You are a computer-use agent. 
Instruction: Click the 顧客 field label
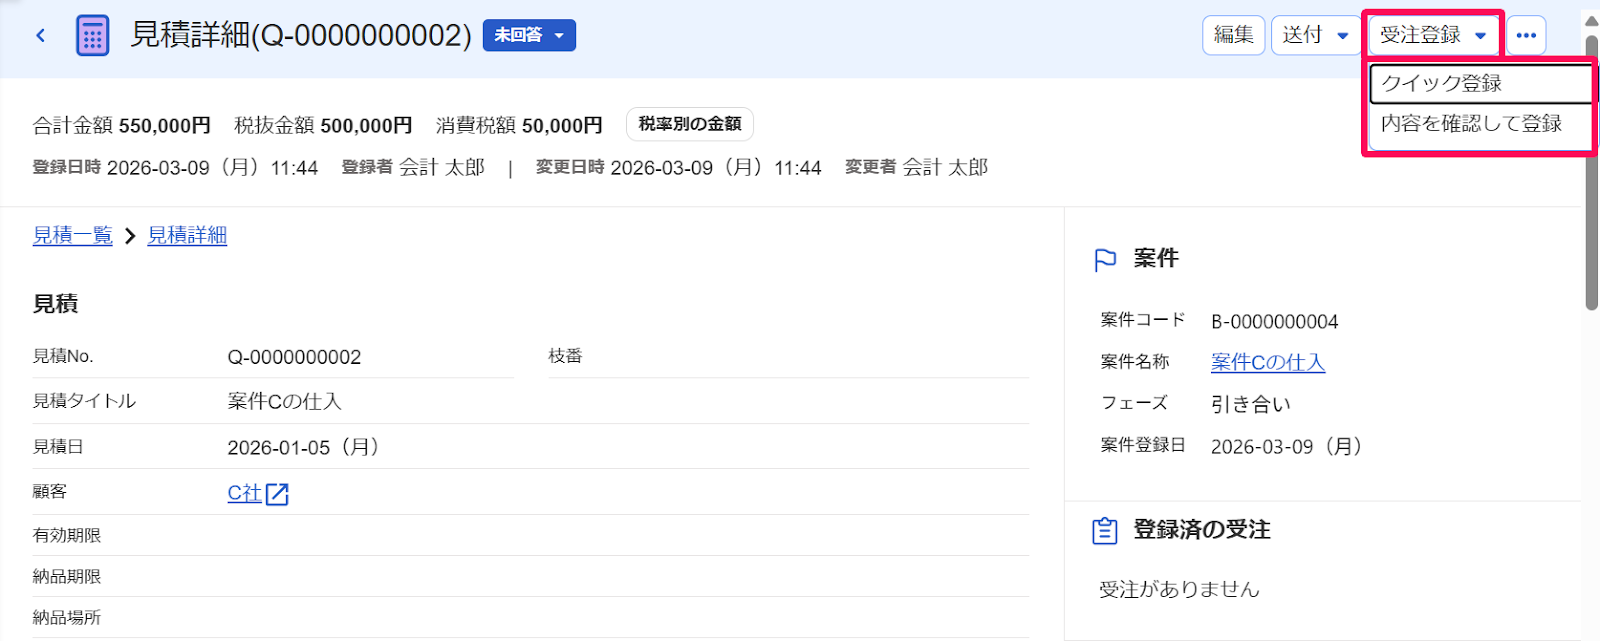tap(50, 491)
